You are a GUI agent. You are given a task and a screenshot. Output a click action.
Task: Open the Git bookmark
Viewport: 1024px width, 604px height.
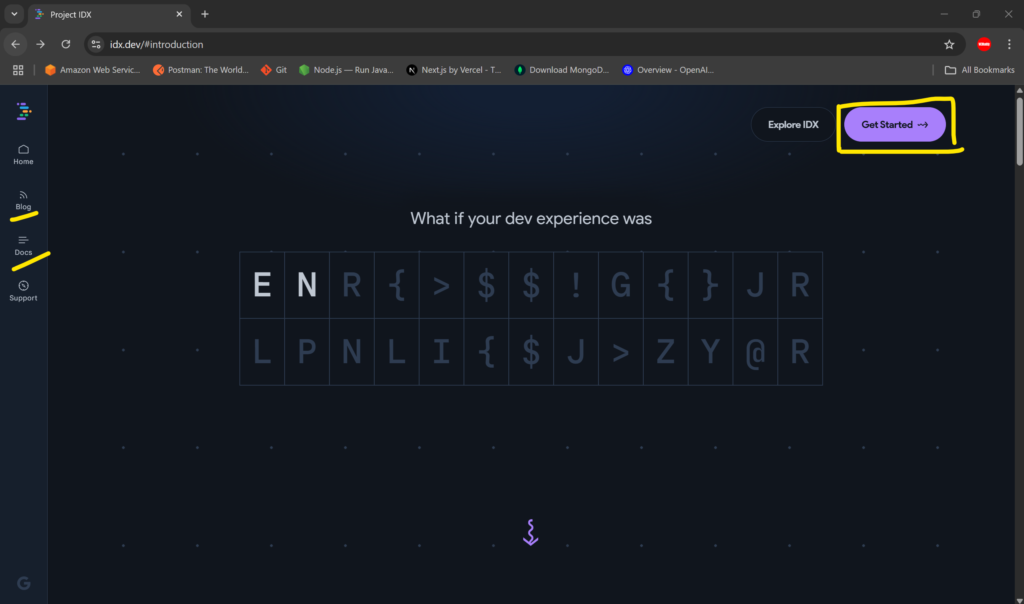point(274,70)
